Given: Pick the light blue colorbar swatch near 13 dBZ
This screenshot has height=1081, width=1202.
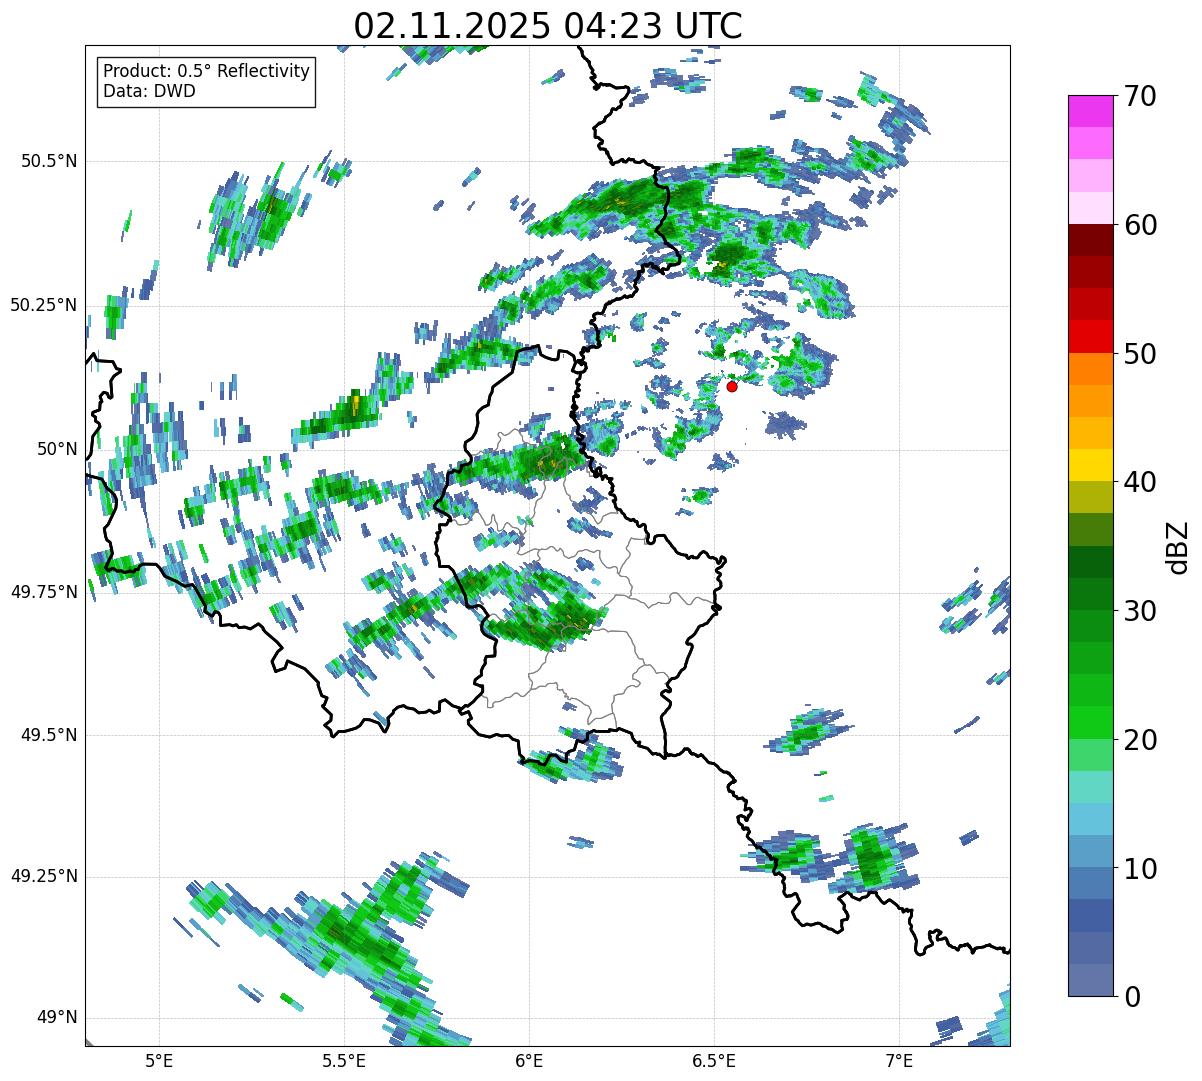Looking at the screenshot, I should pyautogui.click(x=1090, y=819).
